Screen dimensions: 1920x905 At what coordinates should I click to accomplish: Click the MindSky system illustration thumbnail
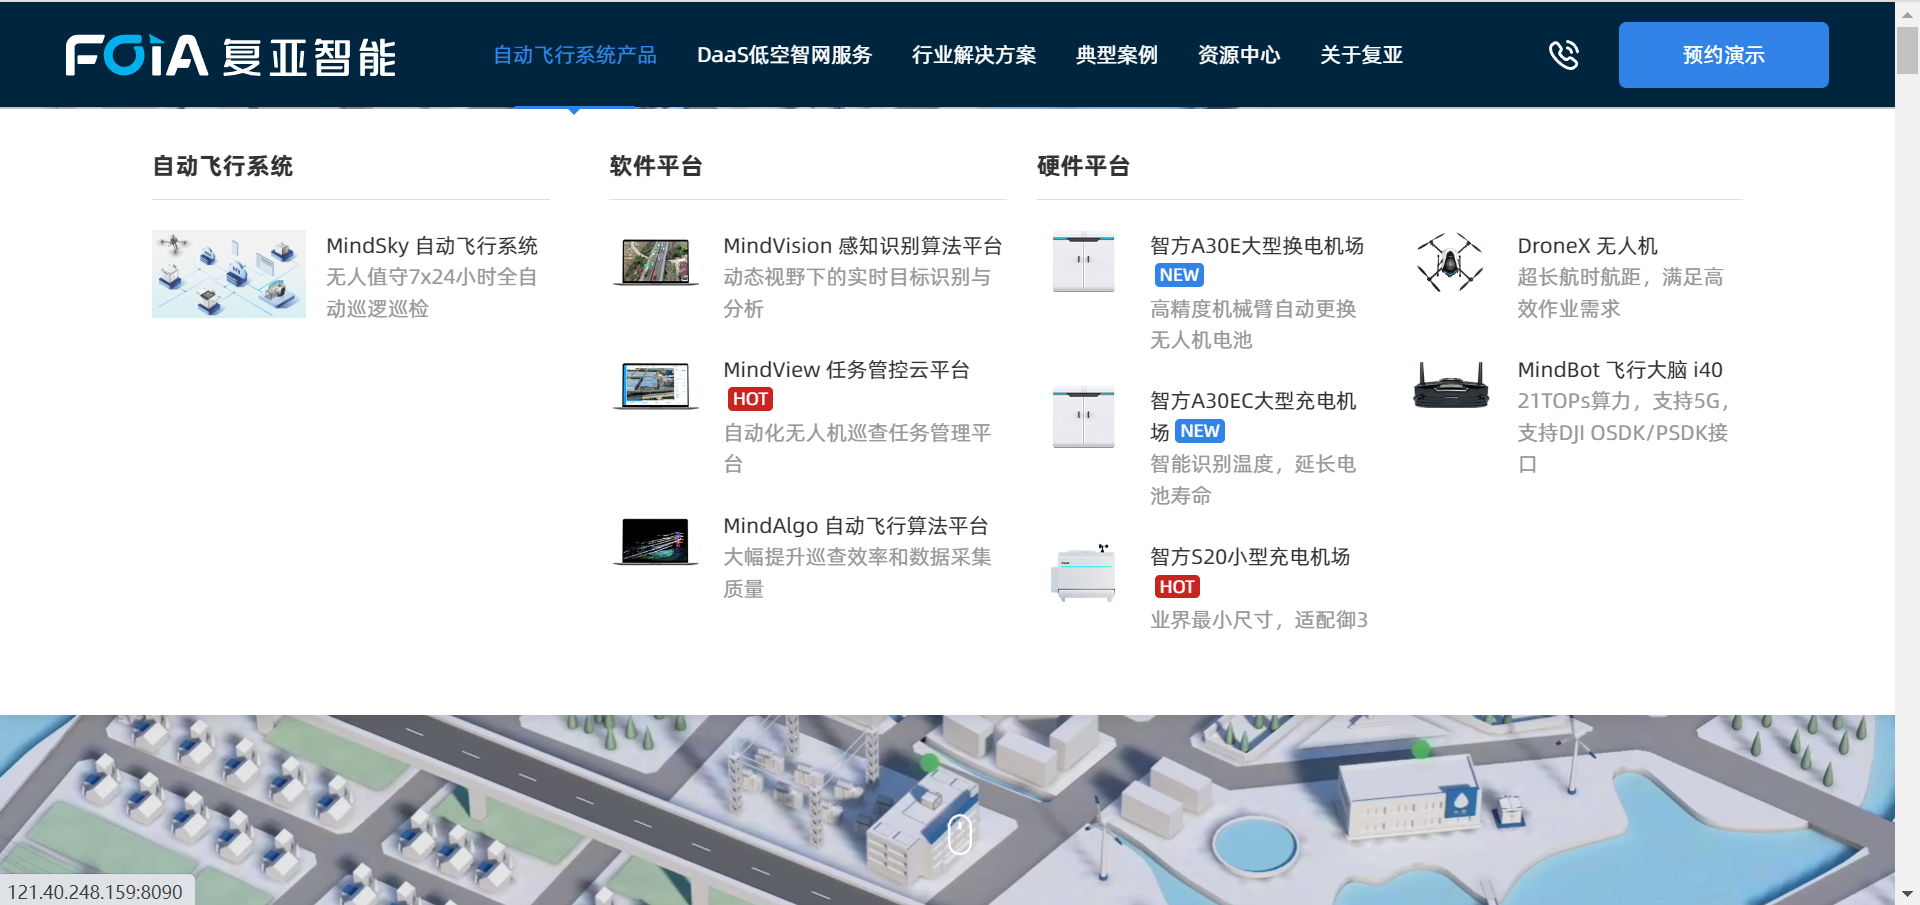[229, 274]
